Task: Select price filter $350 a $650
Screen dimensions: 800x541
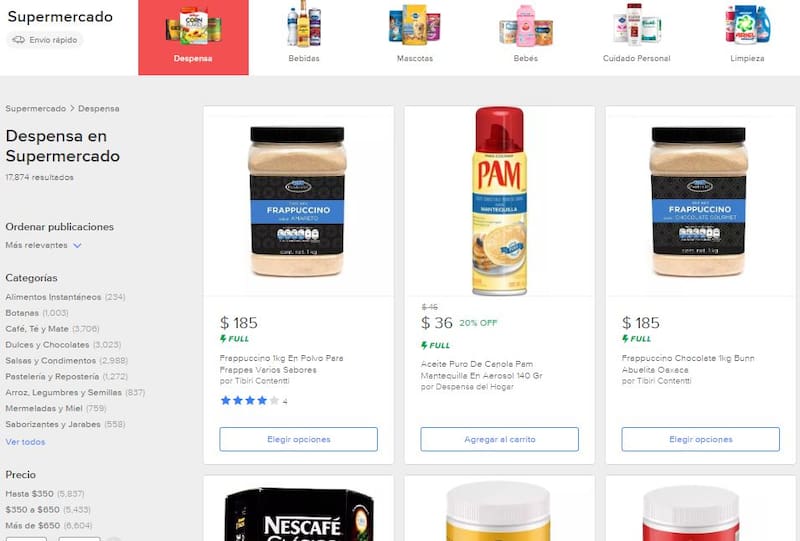Action: pyautogui.click(x=47, y=509)
